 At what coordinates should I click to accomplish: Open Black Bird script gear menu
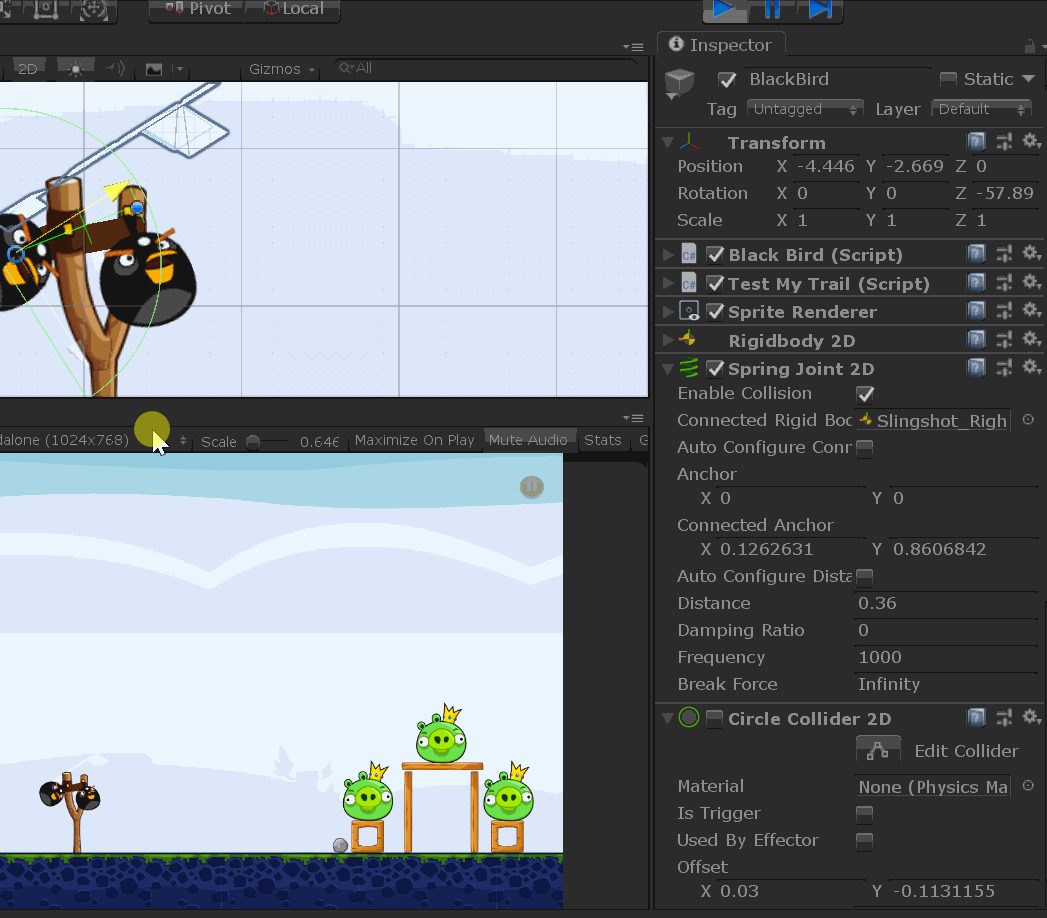click(1031, 253)
